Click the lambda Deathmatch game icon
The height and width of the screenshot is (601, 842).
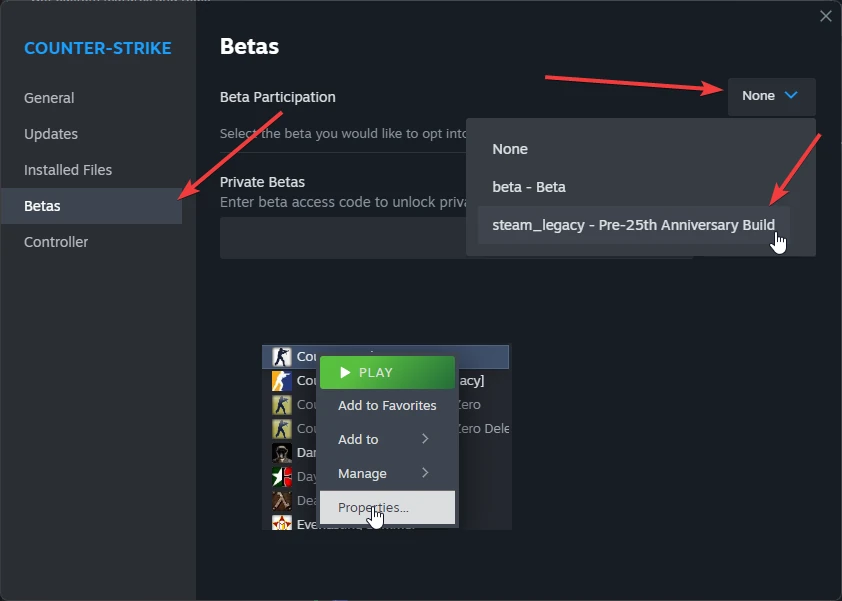(281, 501)
